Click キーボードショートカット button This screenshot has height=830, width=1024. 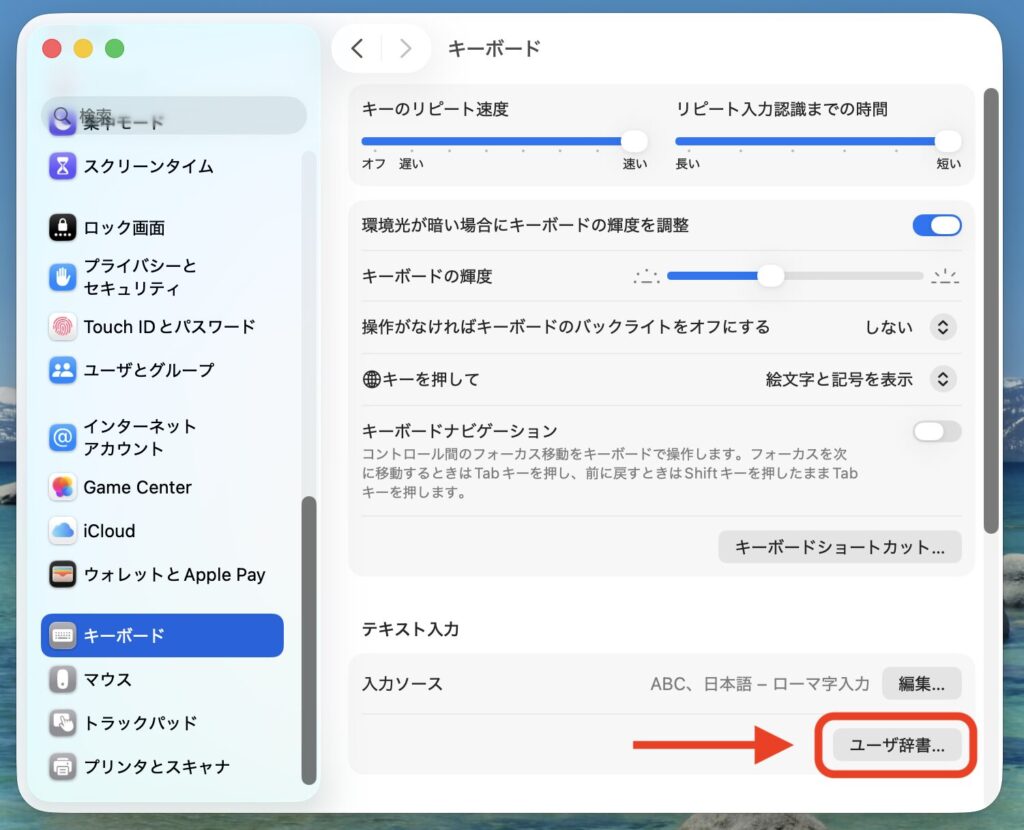tap(840, 547)
